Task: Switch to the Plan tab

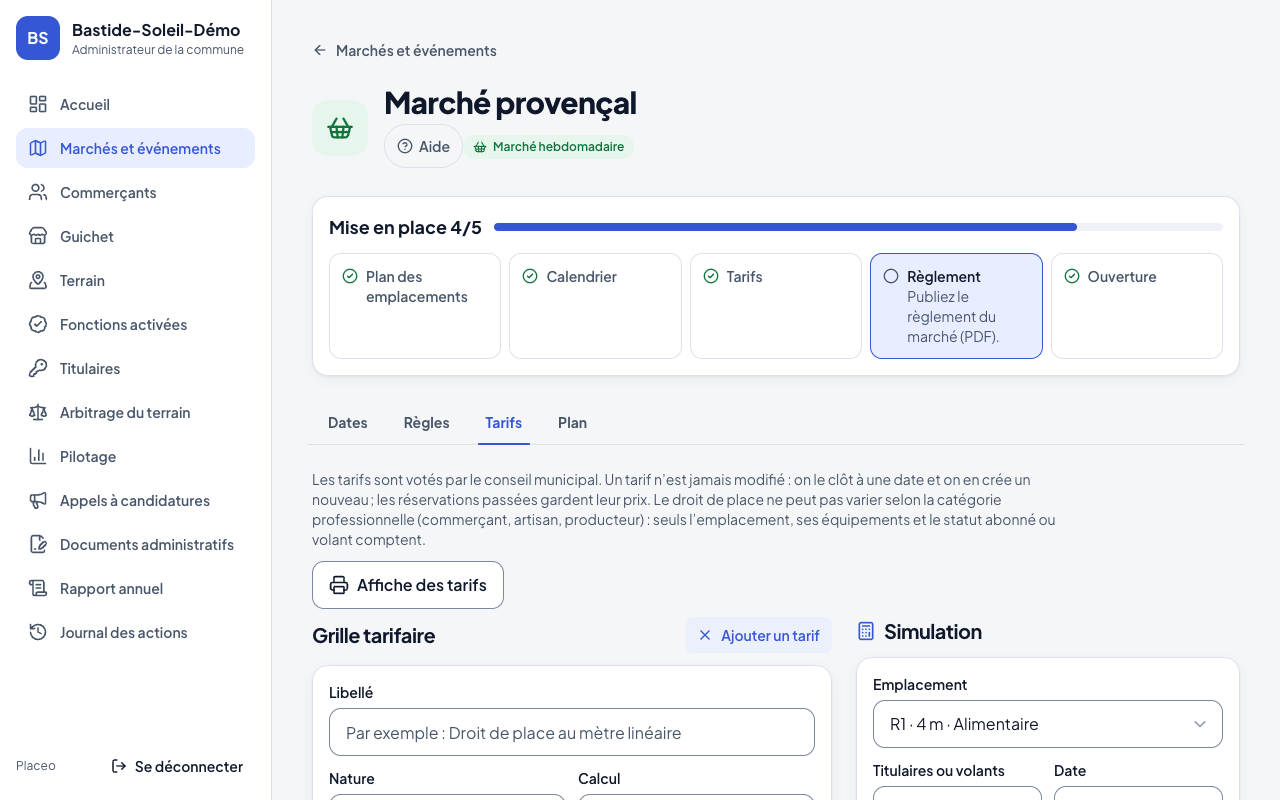Action: 572,423
